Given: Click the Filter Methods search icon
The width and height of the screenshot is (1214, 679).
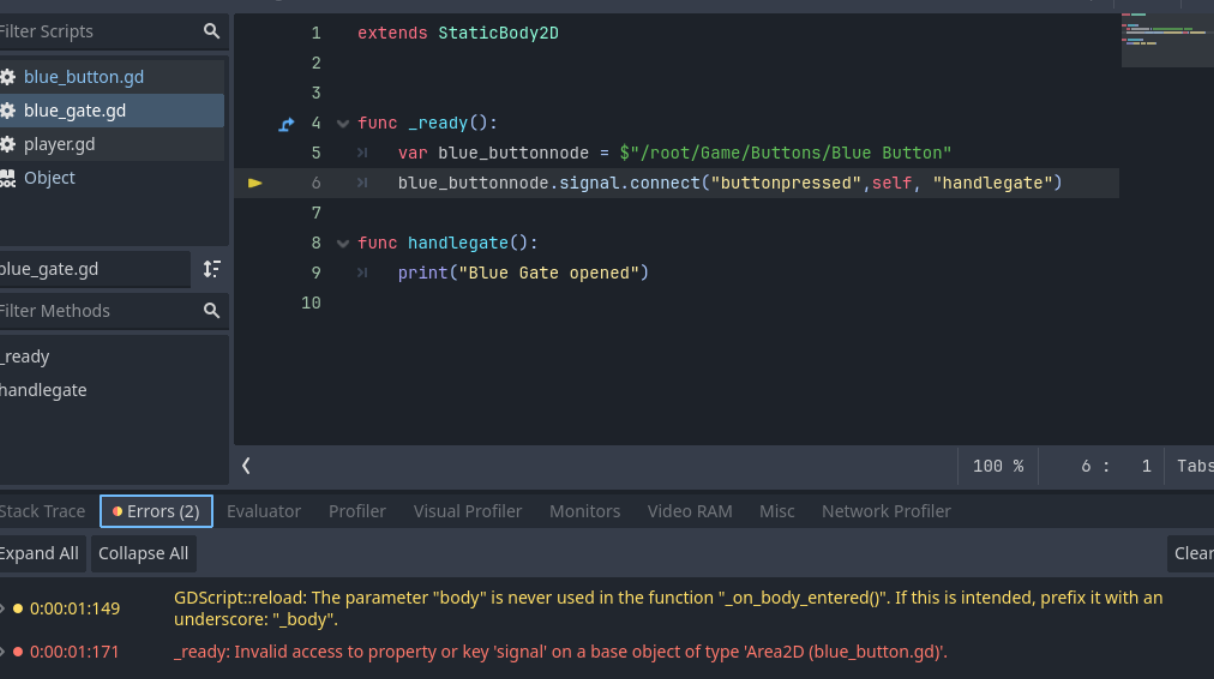Looking at the screenshot, I should [211, 311].
